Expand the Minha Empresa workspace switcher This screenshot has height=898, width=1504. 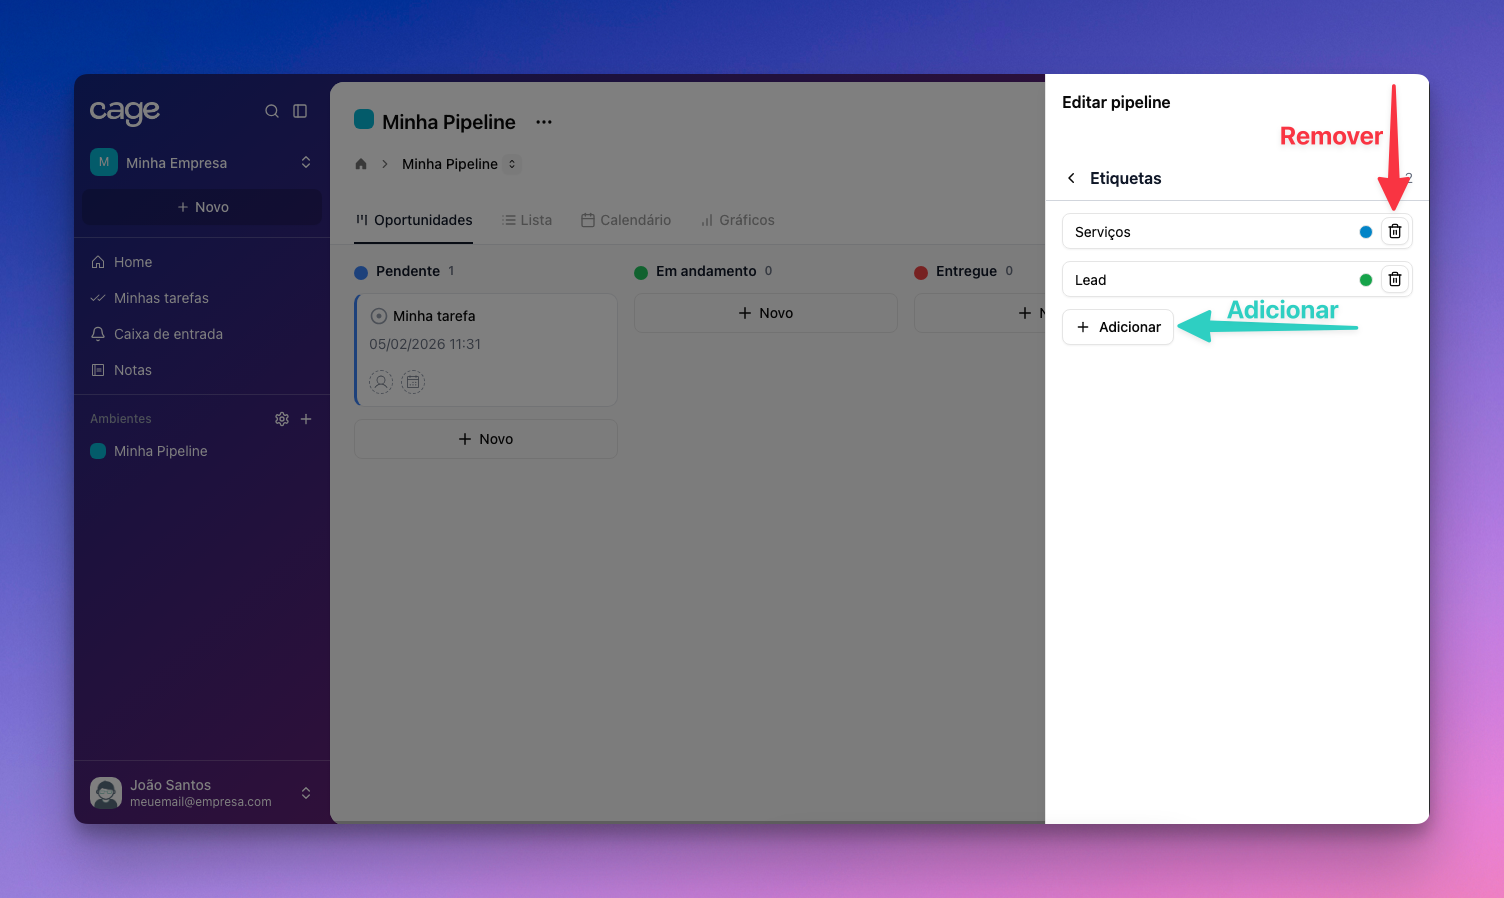(x=305, y=163)
